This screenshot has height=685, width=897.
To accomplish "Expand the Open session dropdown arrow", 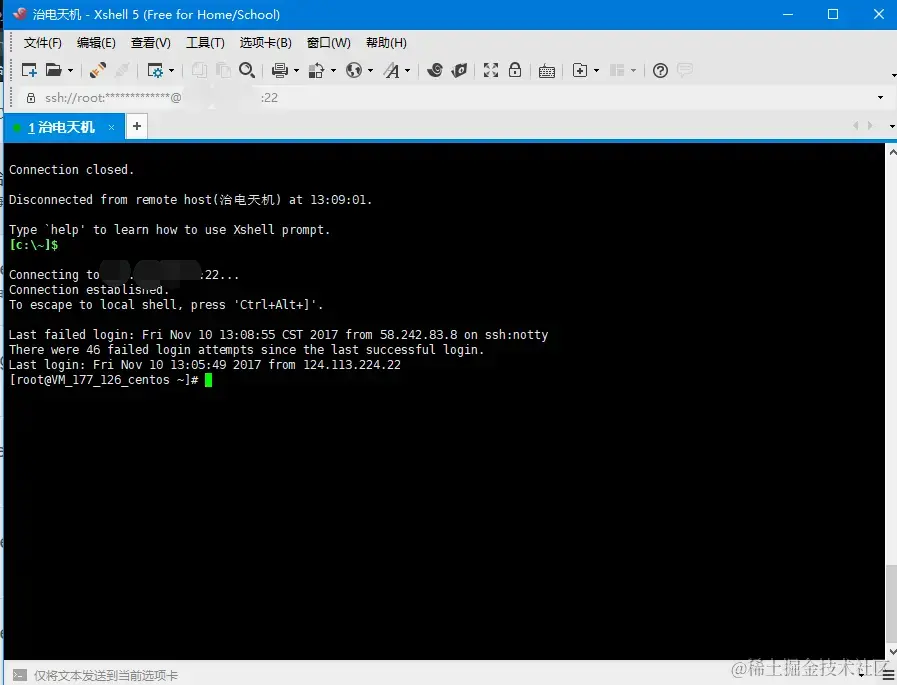I will coord(70,70).
